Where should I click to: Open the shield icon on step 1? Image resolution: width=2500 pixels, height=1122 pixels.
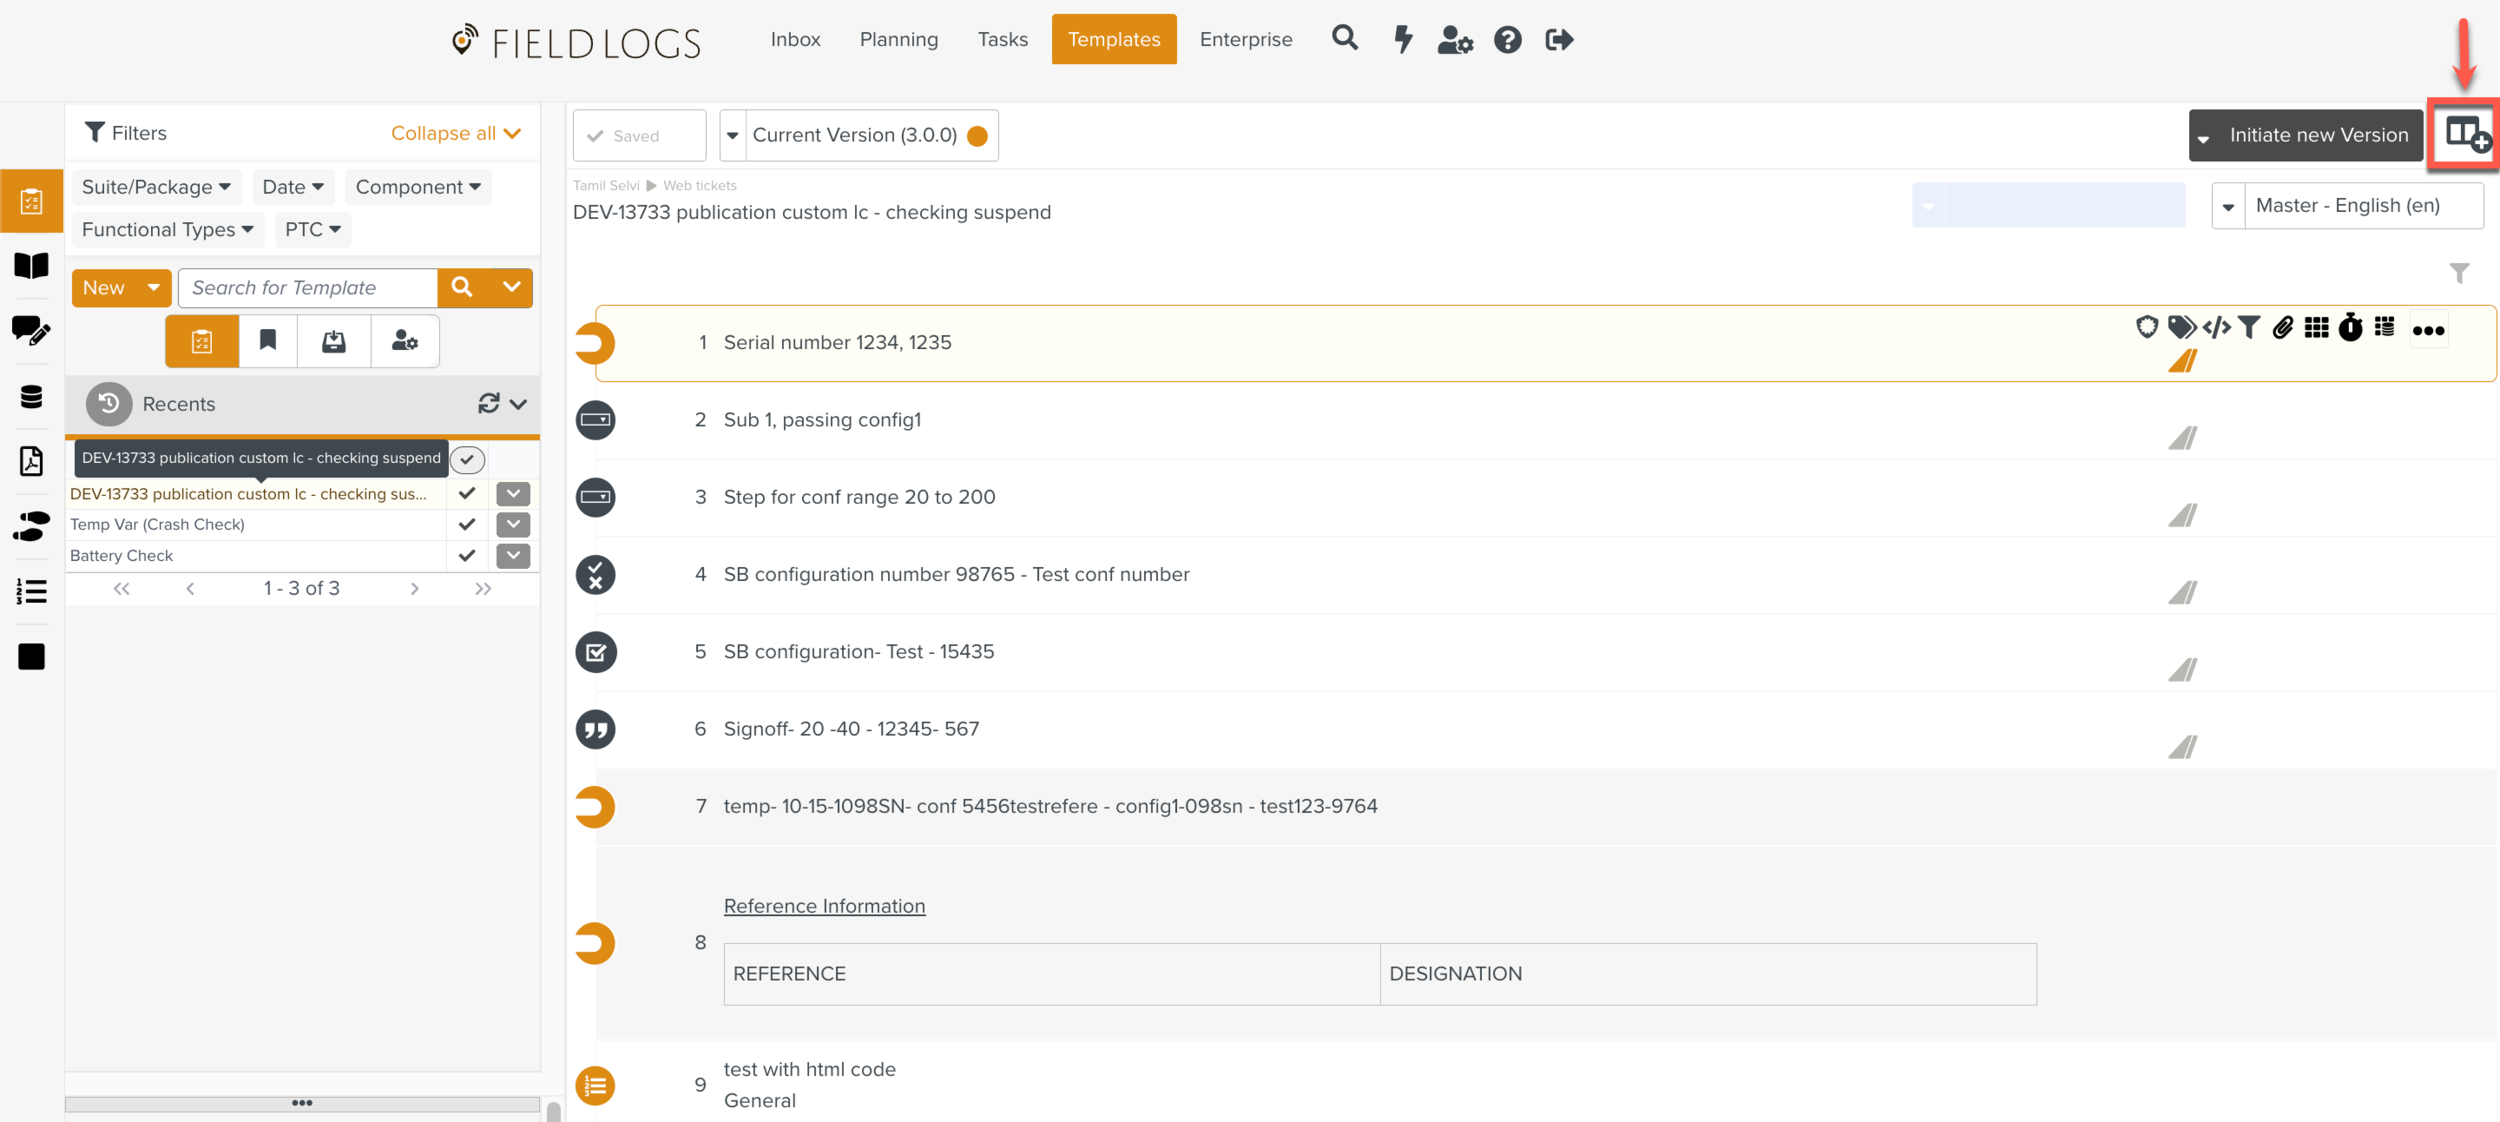(2146, 328)
